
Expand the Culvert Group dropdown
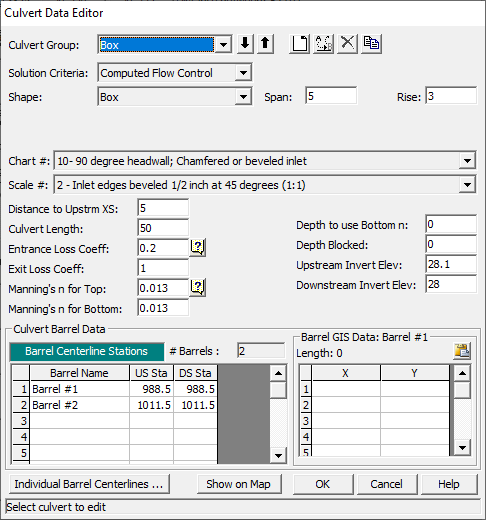[x=223, y=44]
